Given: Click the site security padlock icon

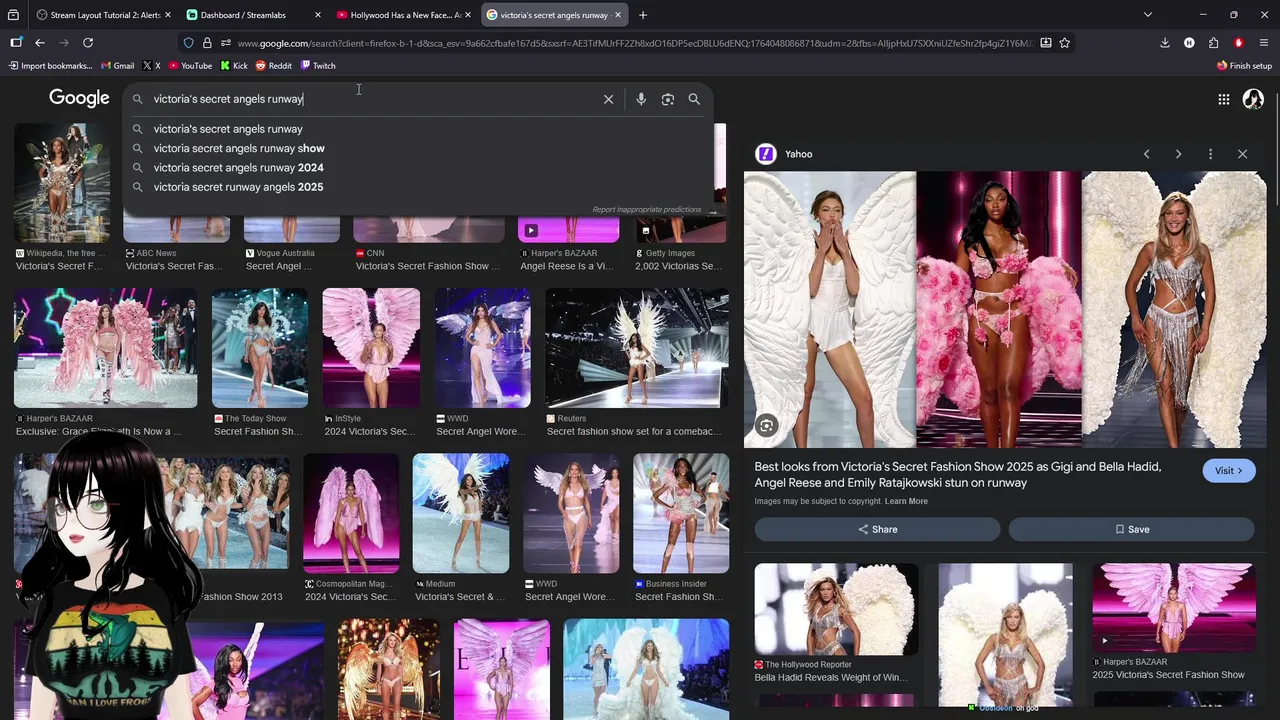Looking at the screenshot, I should coord(207,43).
